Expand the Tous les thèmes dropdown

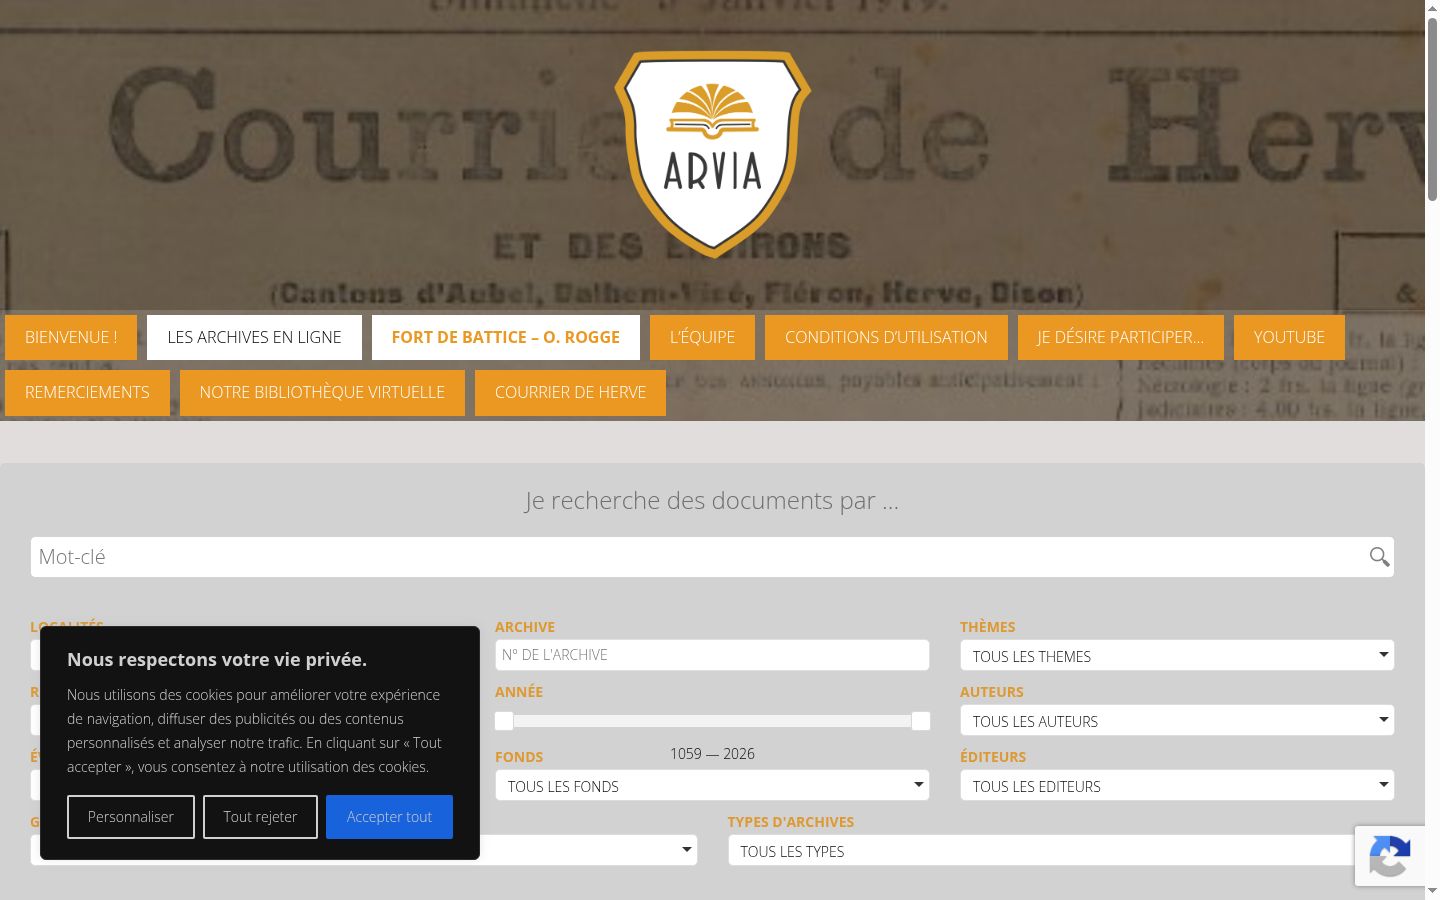(x=1177, y=655)
